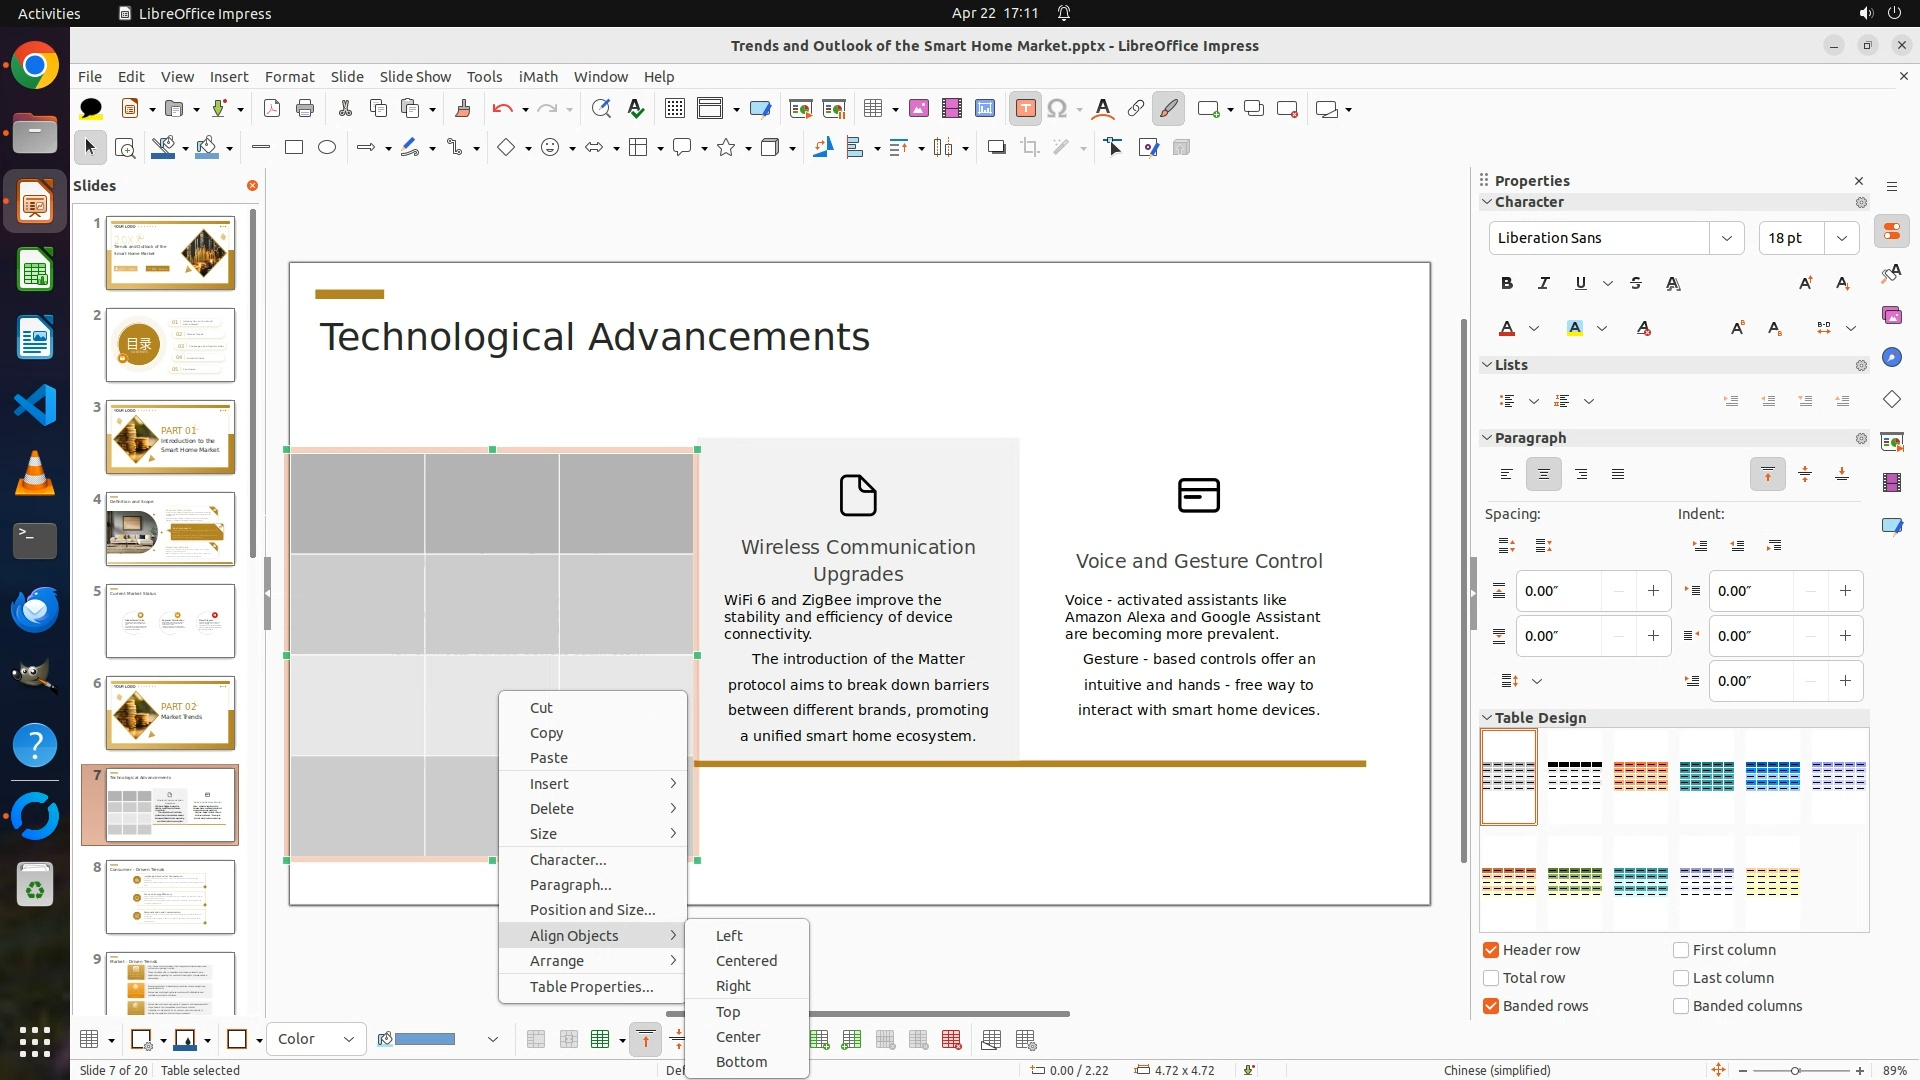Open the font size dropdown
1920x1080 pixels.
1841,238
